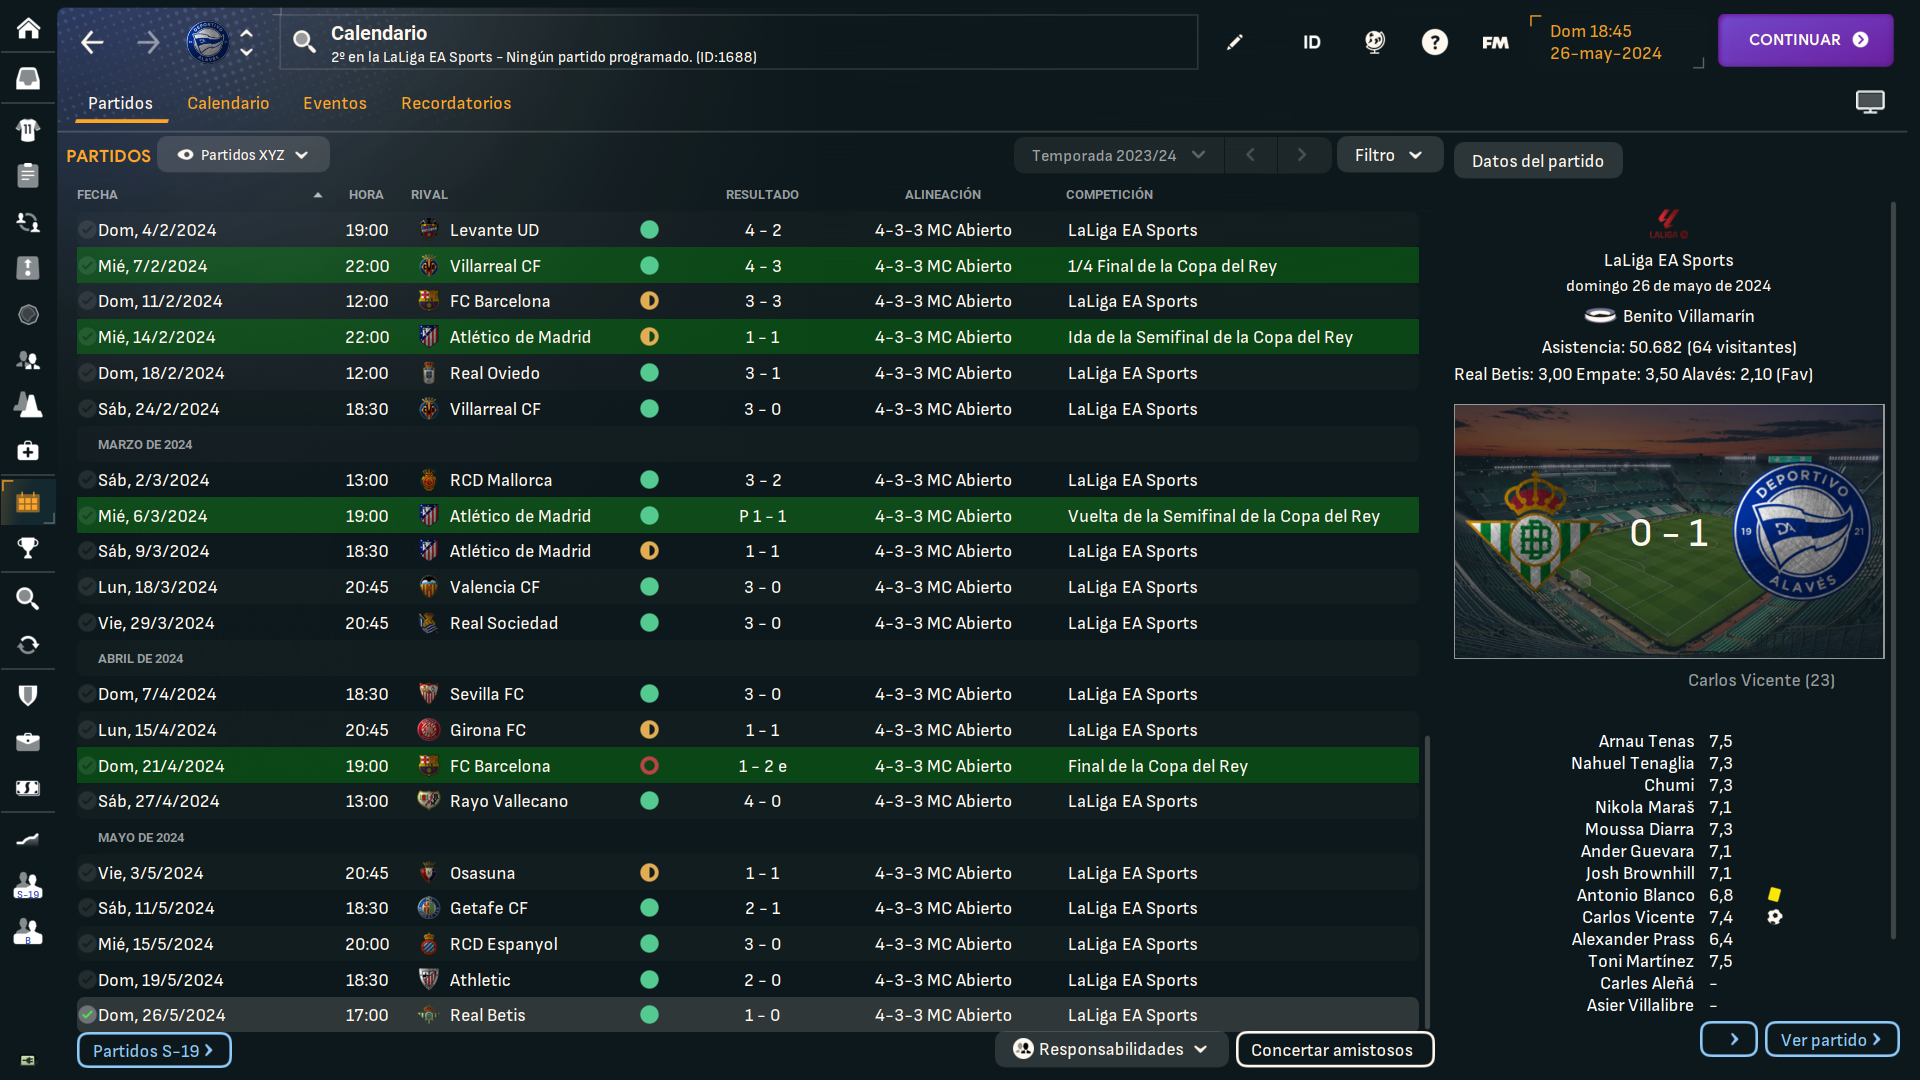Viewport: 1920px width, 1080px height.
Task: Open the help question mark icon
Action: point(1435,42)
